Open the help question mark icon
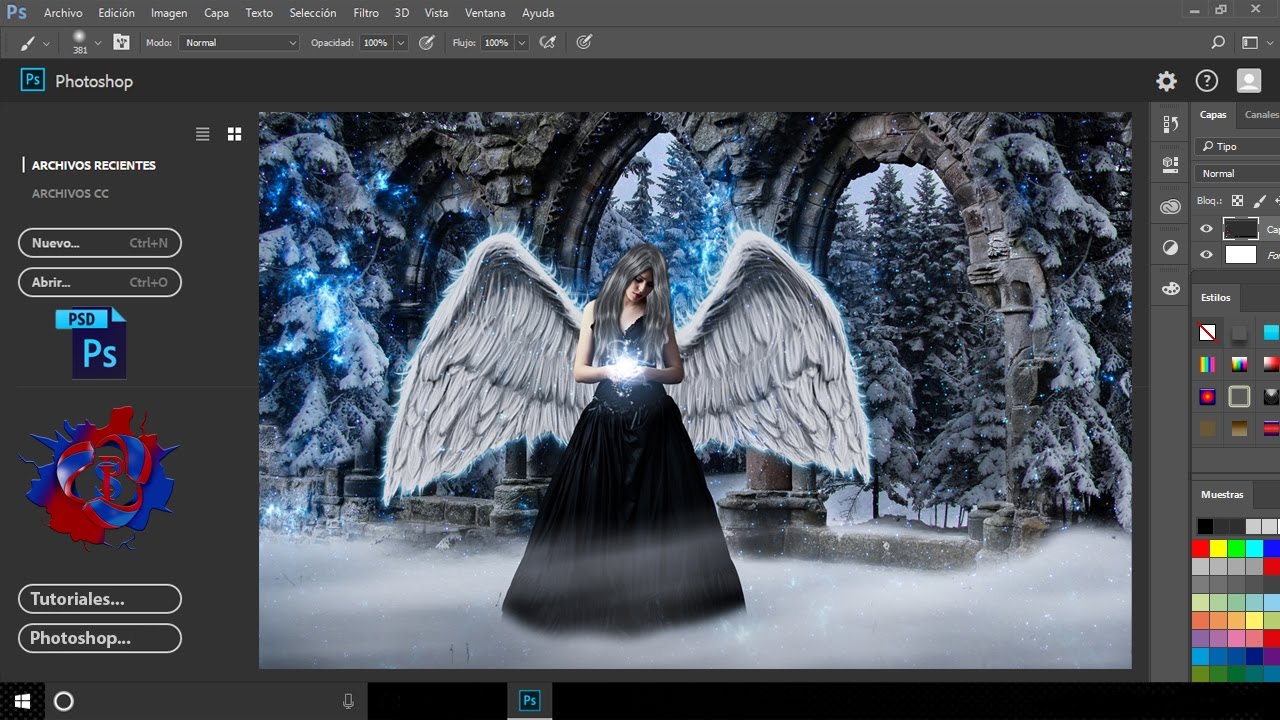The width and height of the screenshot is (1280, 720). tap(1207, 81)
